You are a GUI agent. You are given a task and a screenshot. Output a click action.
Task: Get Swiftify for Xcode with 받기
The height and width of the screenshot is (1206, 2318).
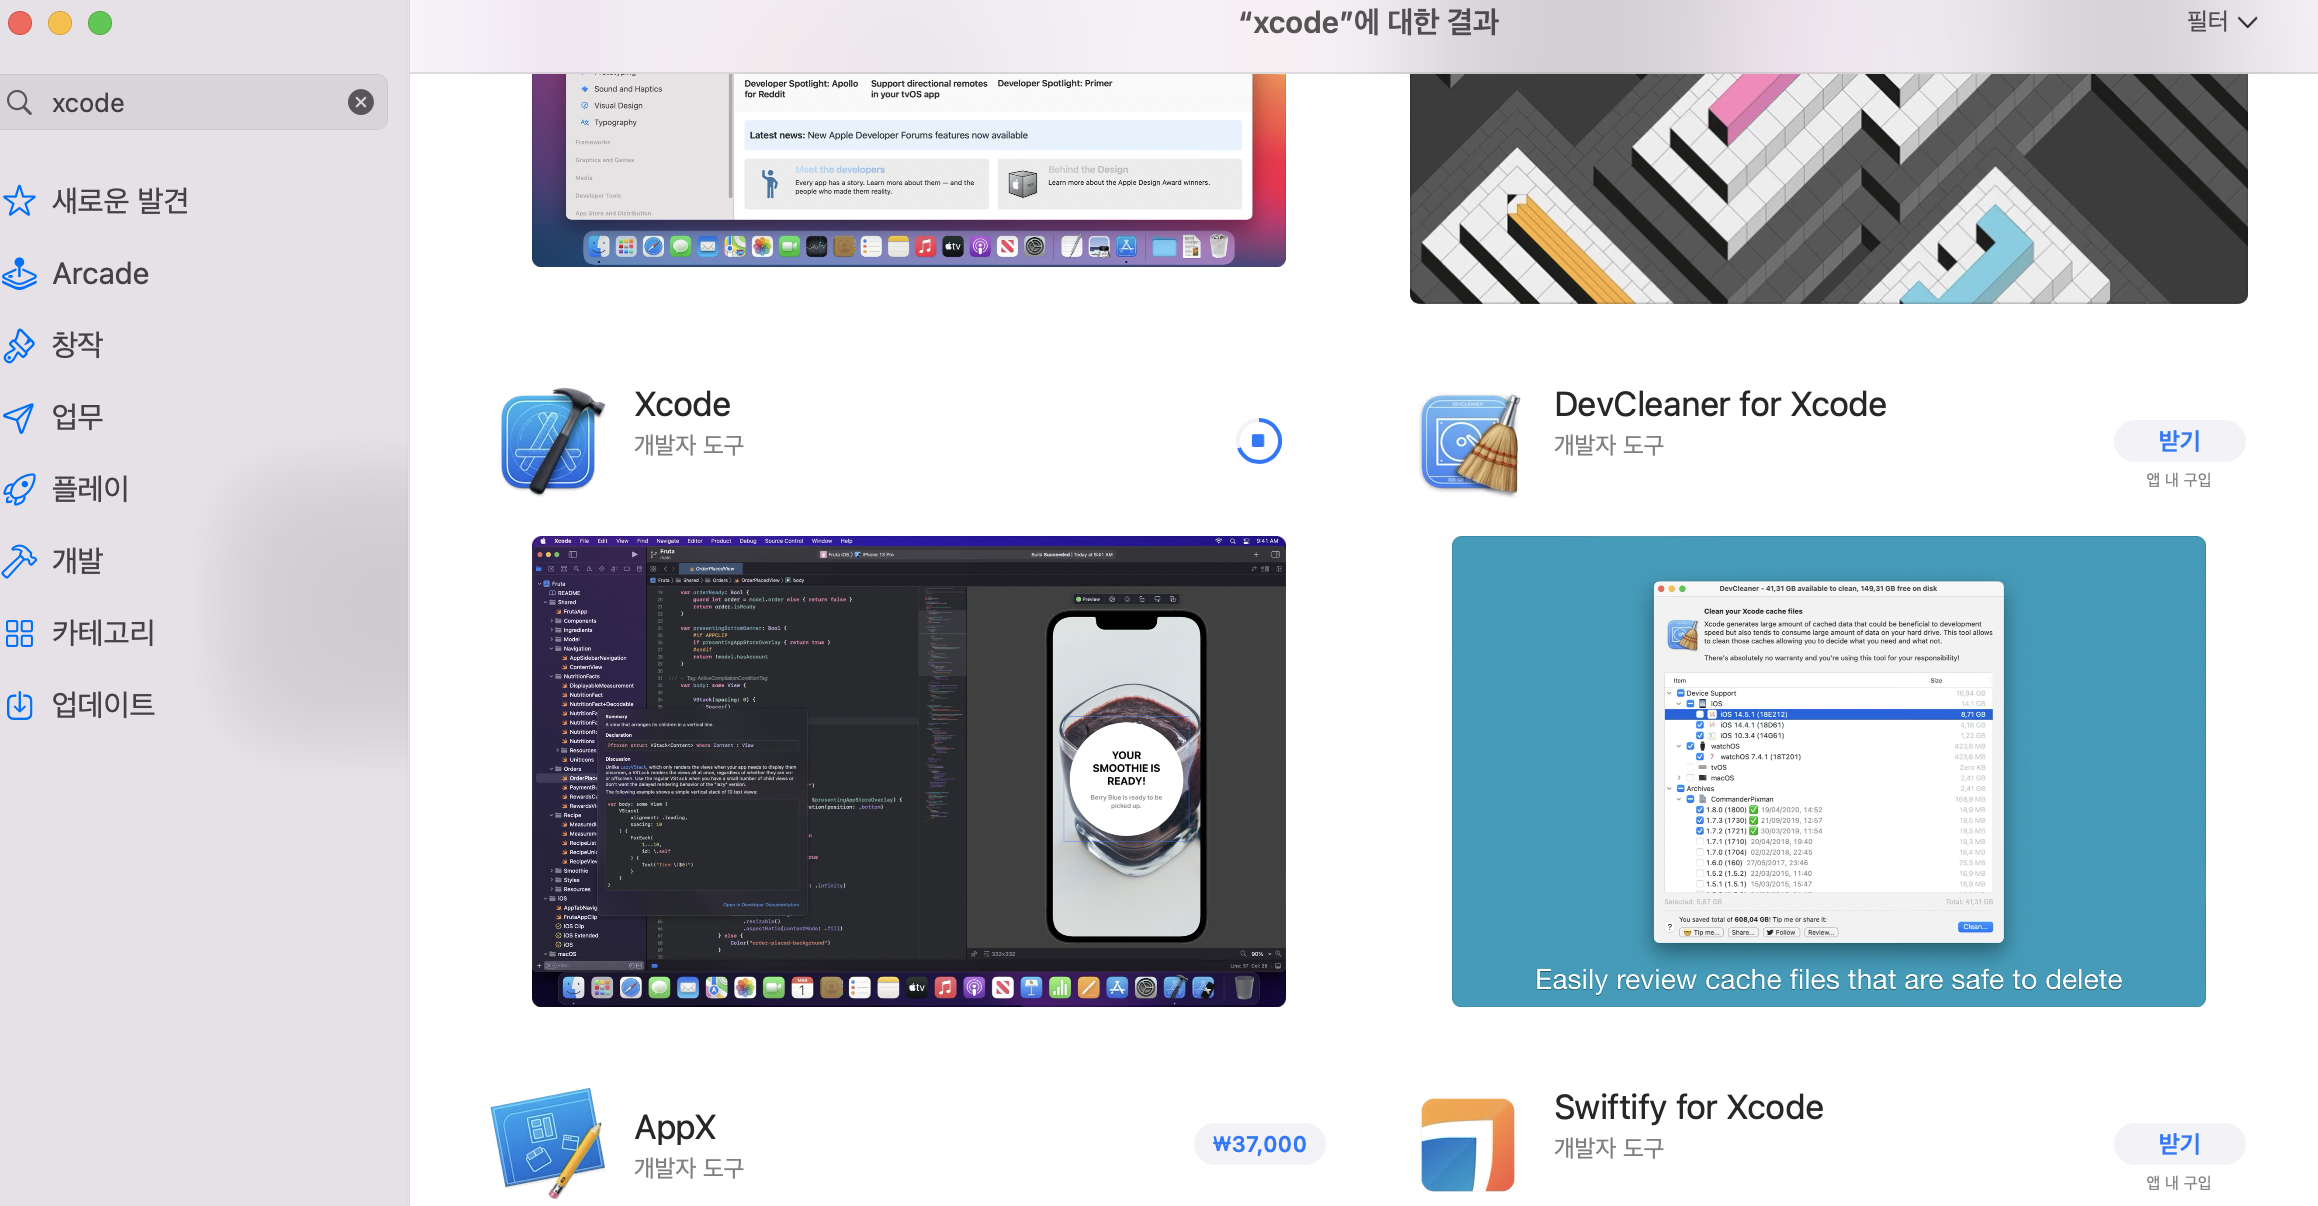tap(2179, 1144)
